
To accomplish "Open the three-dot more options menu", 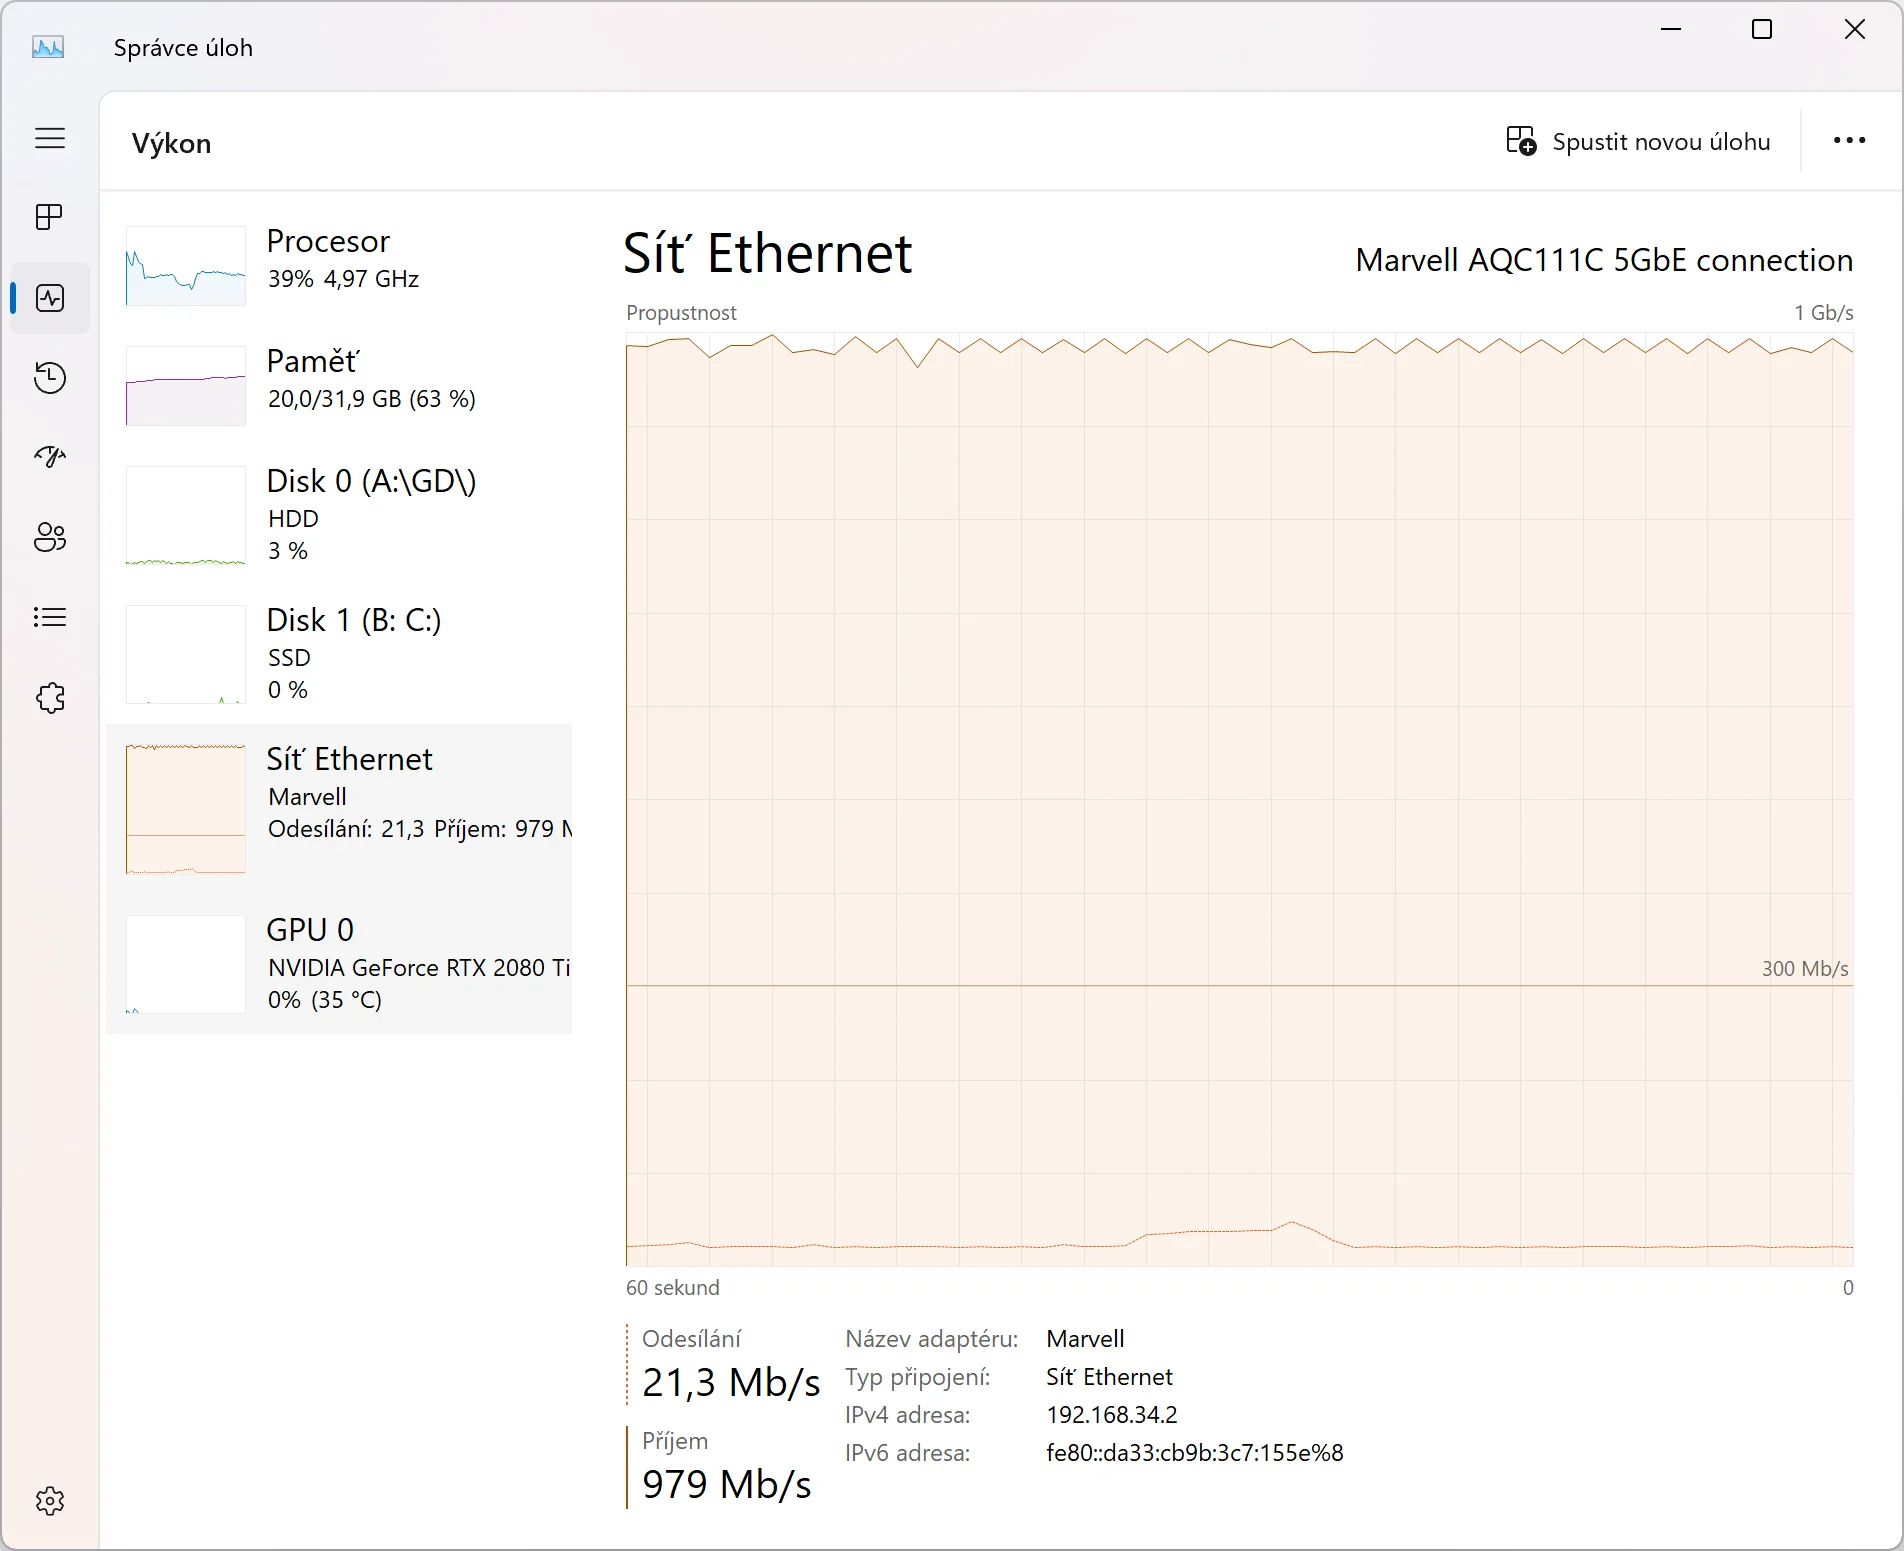I will point(1849,141).
